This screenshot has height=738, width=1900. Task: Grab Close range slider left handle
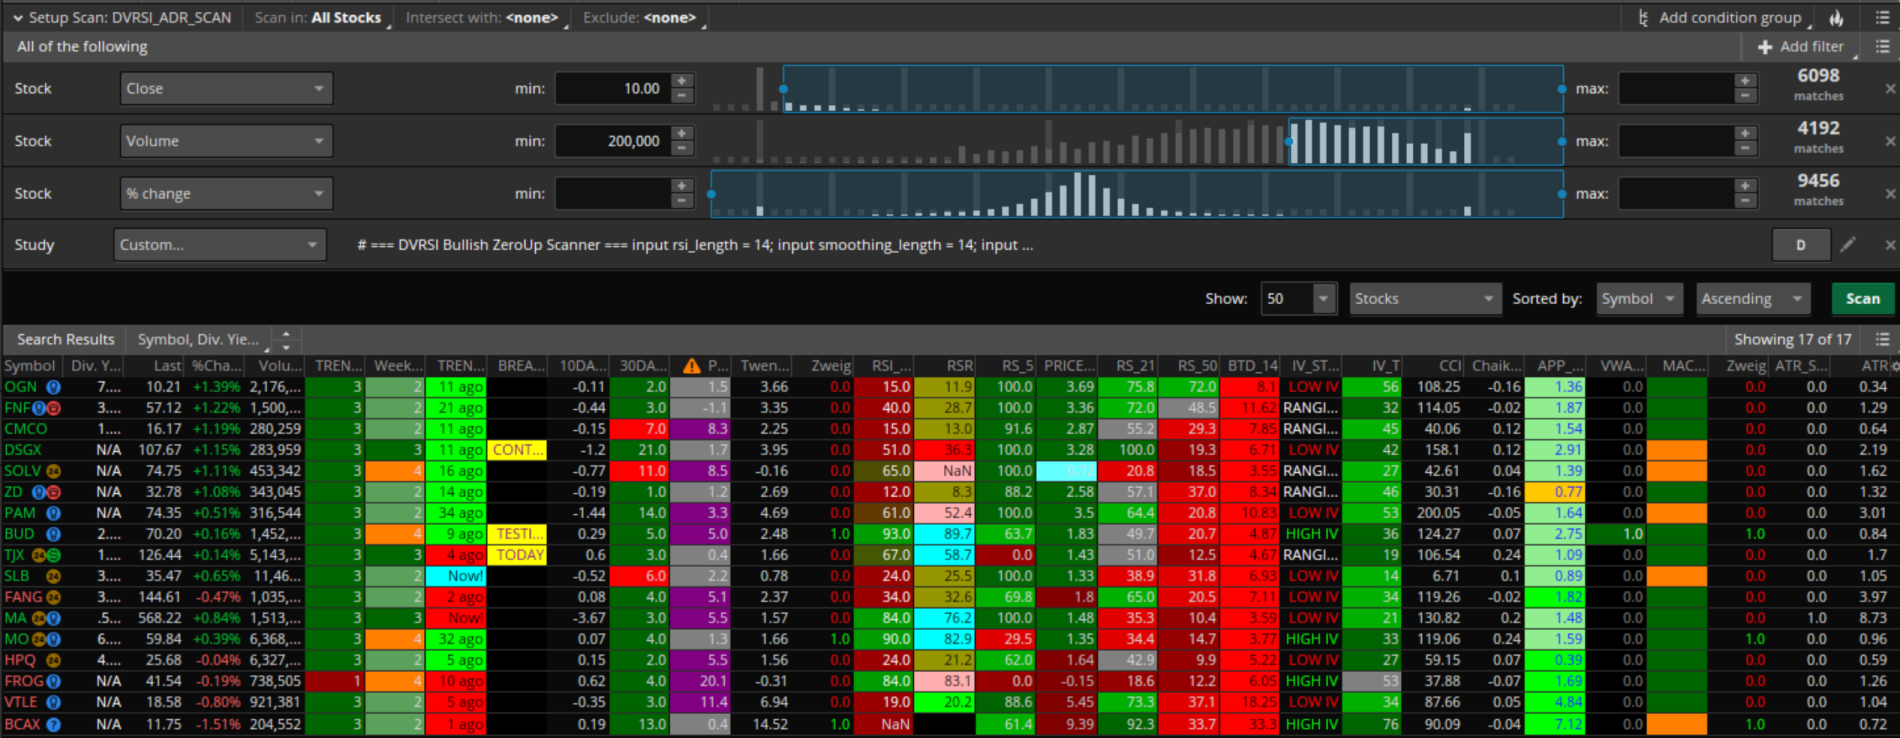point(783,89)
